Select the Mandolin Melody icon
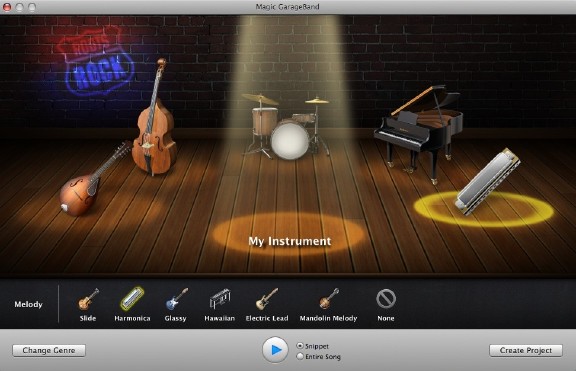Viewport: 576px width, 371px height. click(x=328, y=299)
